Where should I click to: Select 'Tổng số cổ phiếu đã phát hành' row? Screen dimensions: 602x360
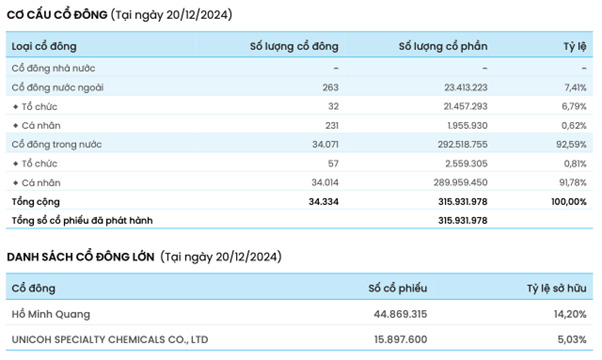pyautogui.click(x=299, y=221)
